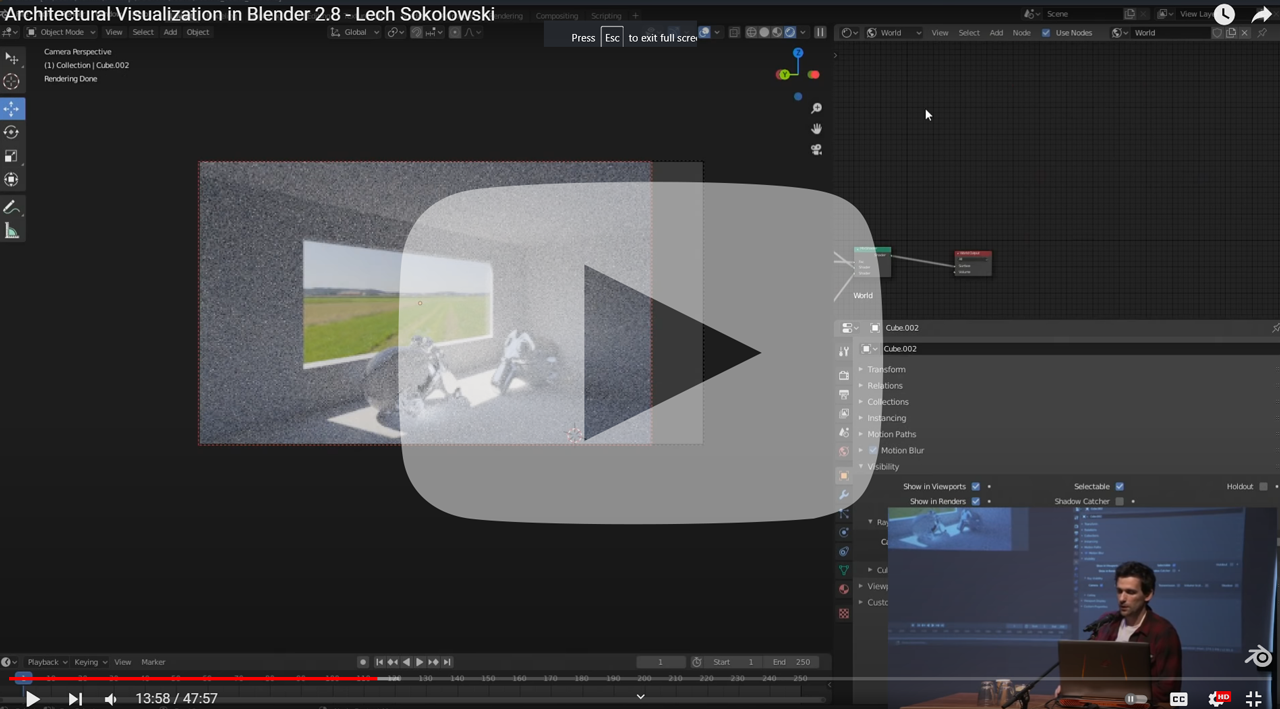The width and height of the screenshot is (1280, 709).
Task: Click the timeline End frame field
Action: click(x=792, y=662)
